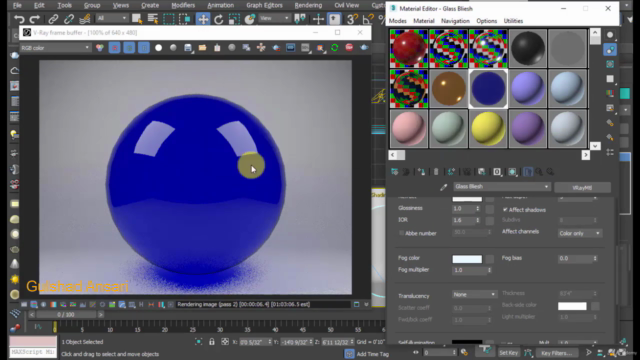Toggle monochromatic mode gray circle
Viewport: 640px width, 360px height.
click(173, 48)
